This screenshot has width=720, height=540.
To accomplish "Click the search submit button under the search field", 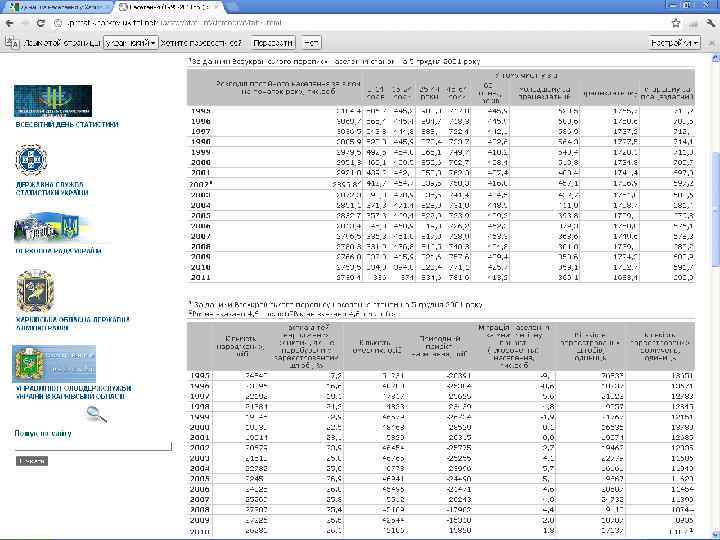I will (32, 461).
